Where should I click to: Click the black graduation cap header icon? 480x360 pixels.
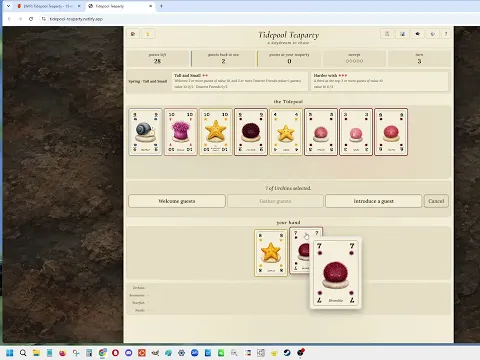(x=417, y=34)
